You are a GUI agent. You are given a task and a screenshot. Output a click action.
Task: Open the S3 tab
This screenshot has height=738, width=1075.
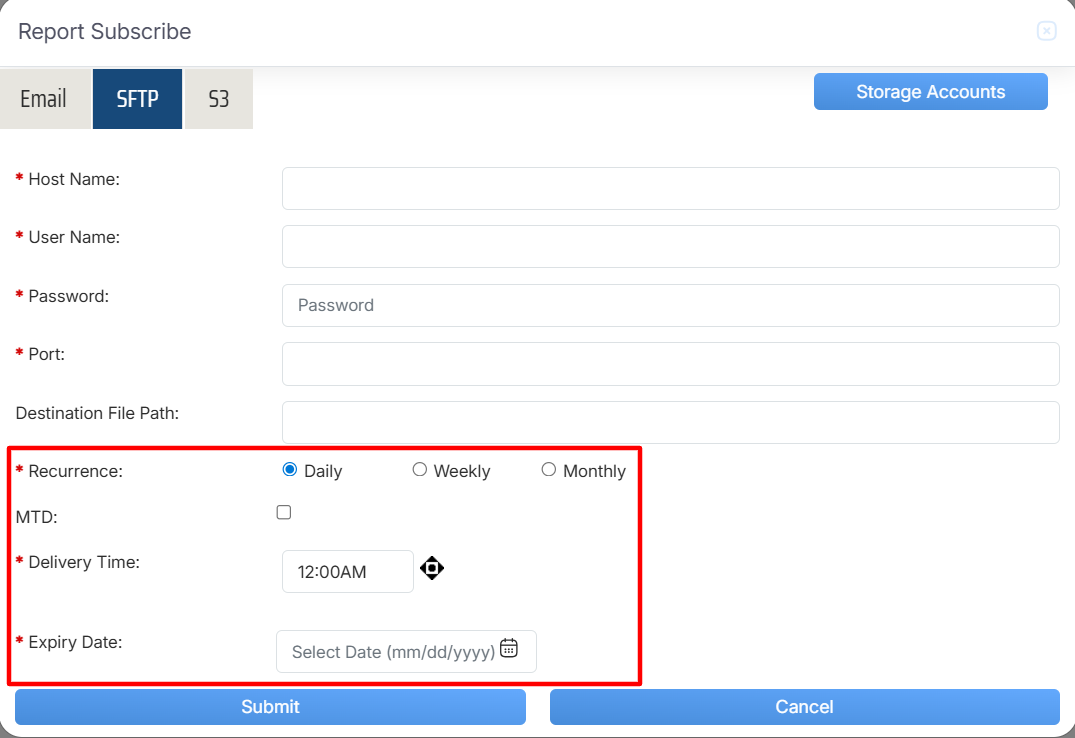[x=218, y=99]
